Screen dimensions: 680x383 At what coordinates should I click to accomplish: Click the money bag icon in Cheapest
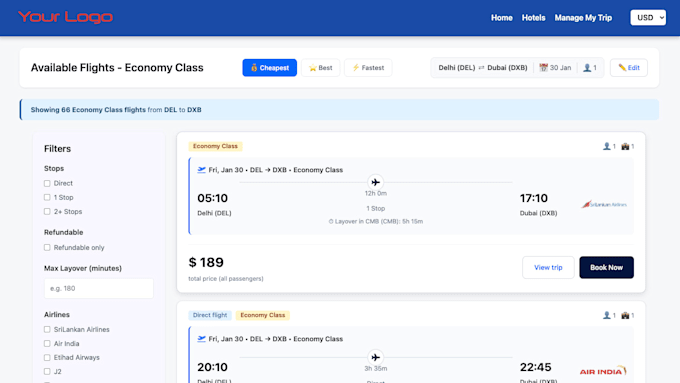(x=254, y=68)
